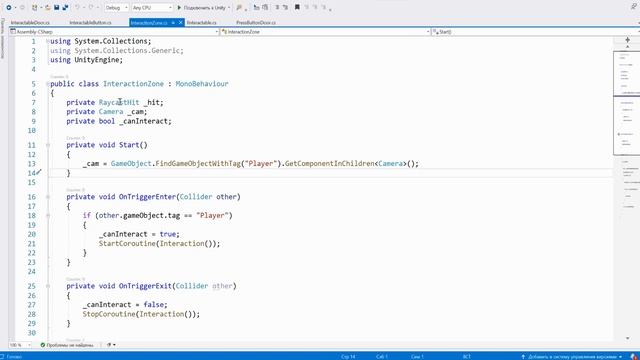
Task: Click the references CodeLens above line 5
Action: click(59, 77)
